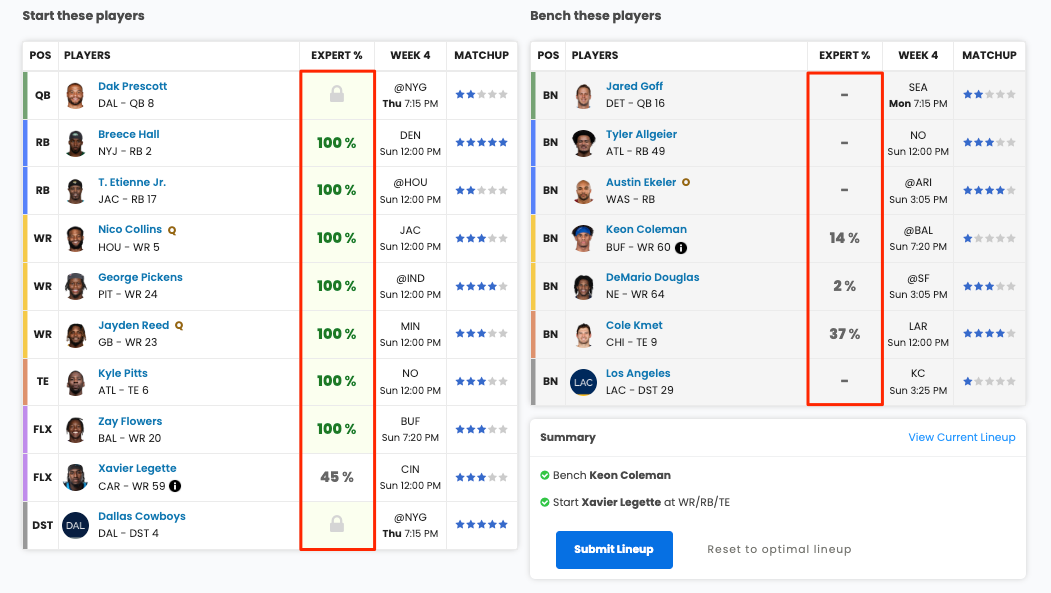Screen dimensions: 1051x593
Task: Click George Pickens' player headshot
Action: click(76, 286)
